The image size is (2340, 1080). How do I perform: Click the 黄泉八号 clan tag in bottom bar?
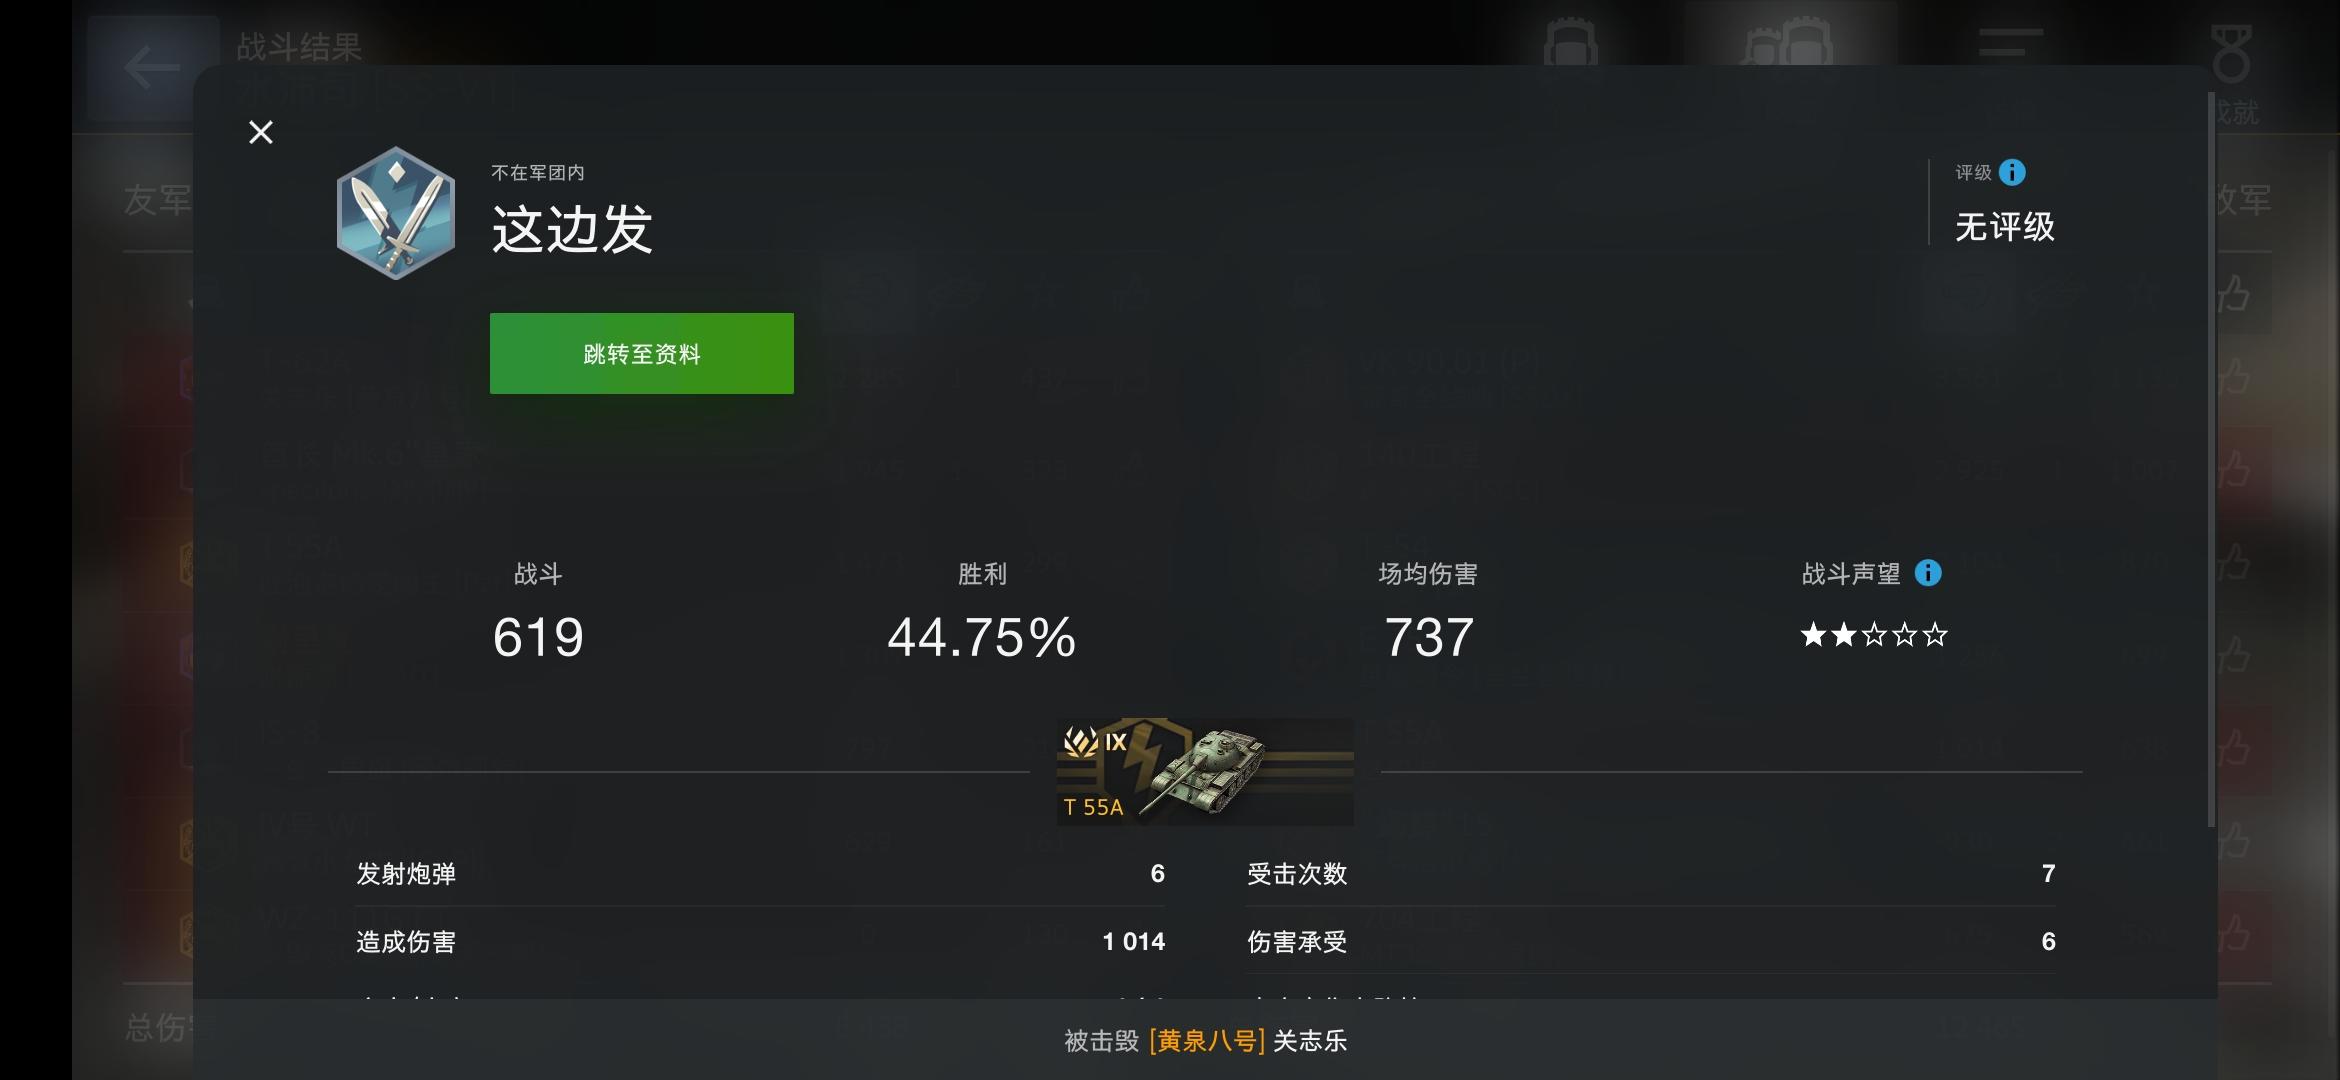point(1207,1041)
